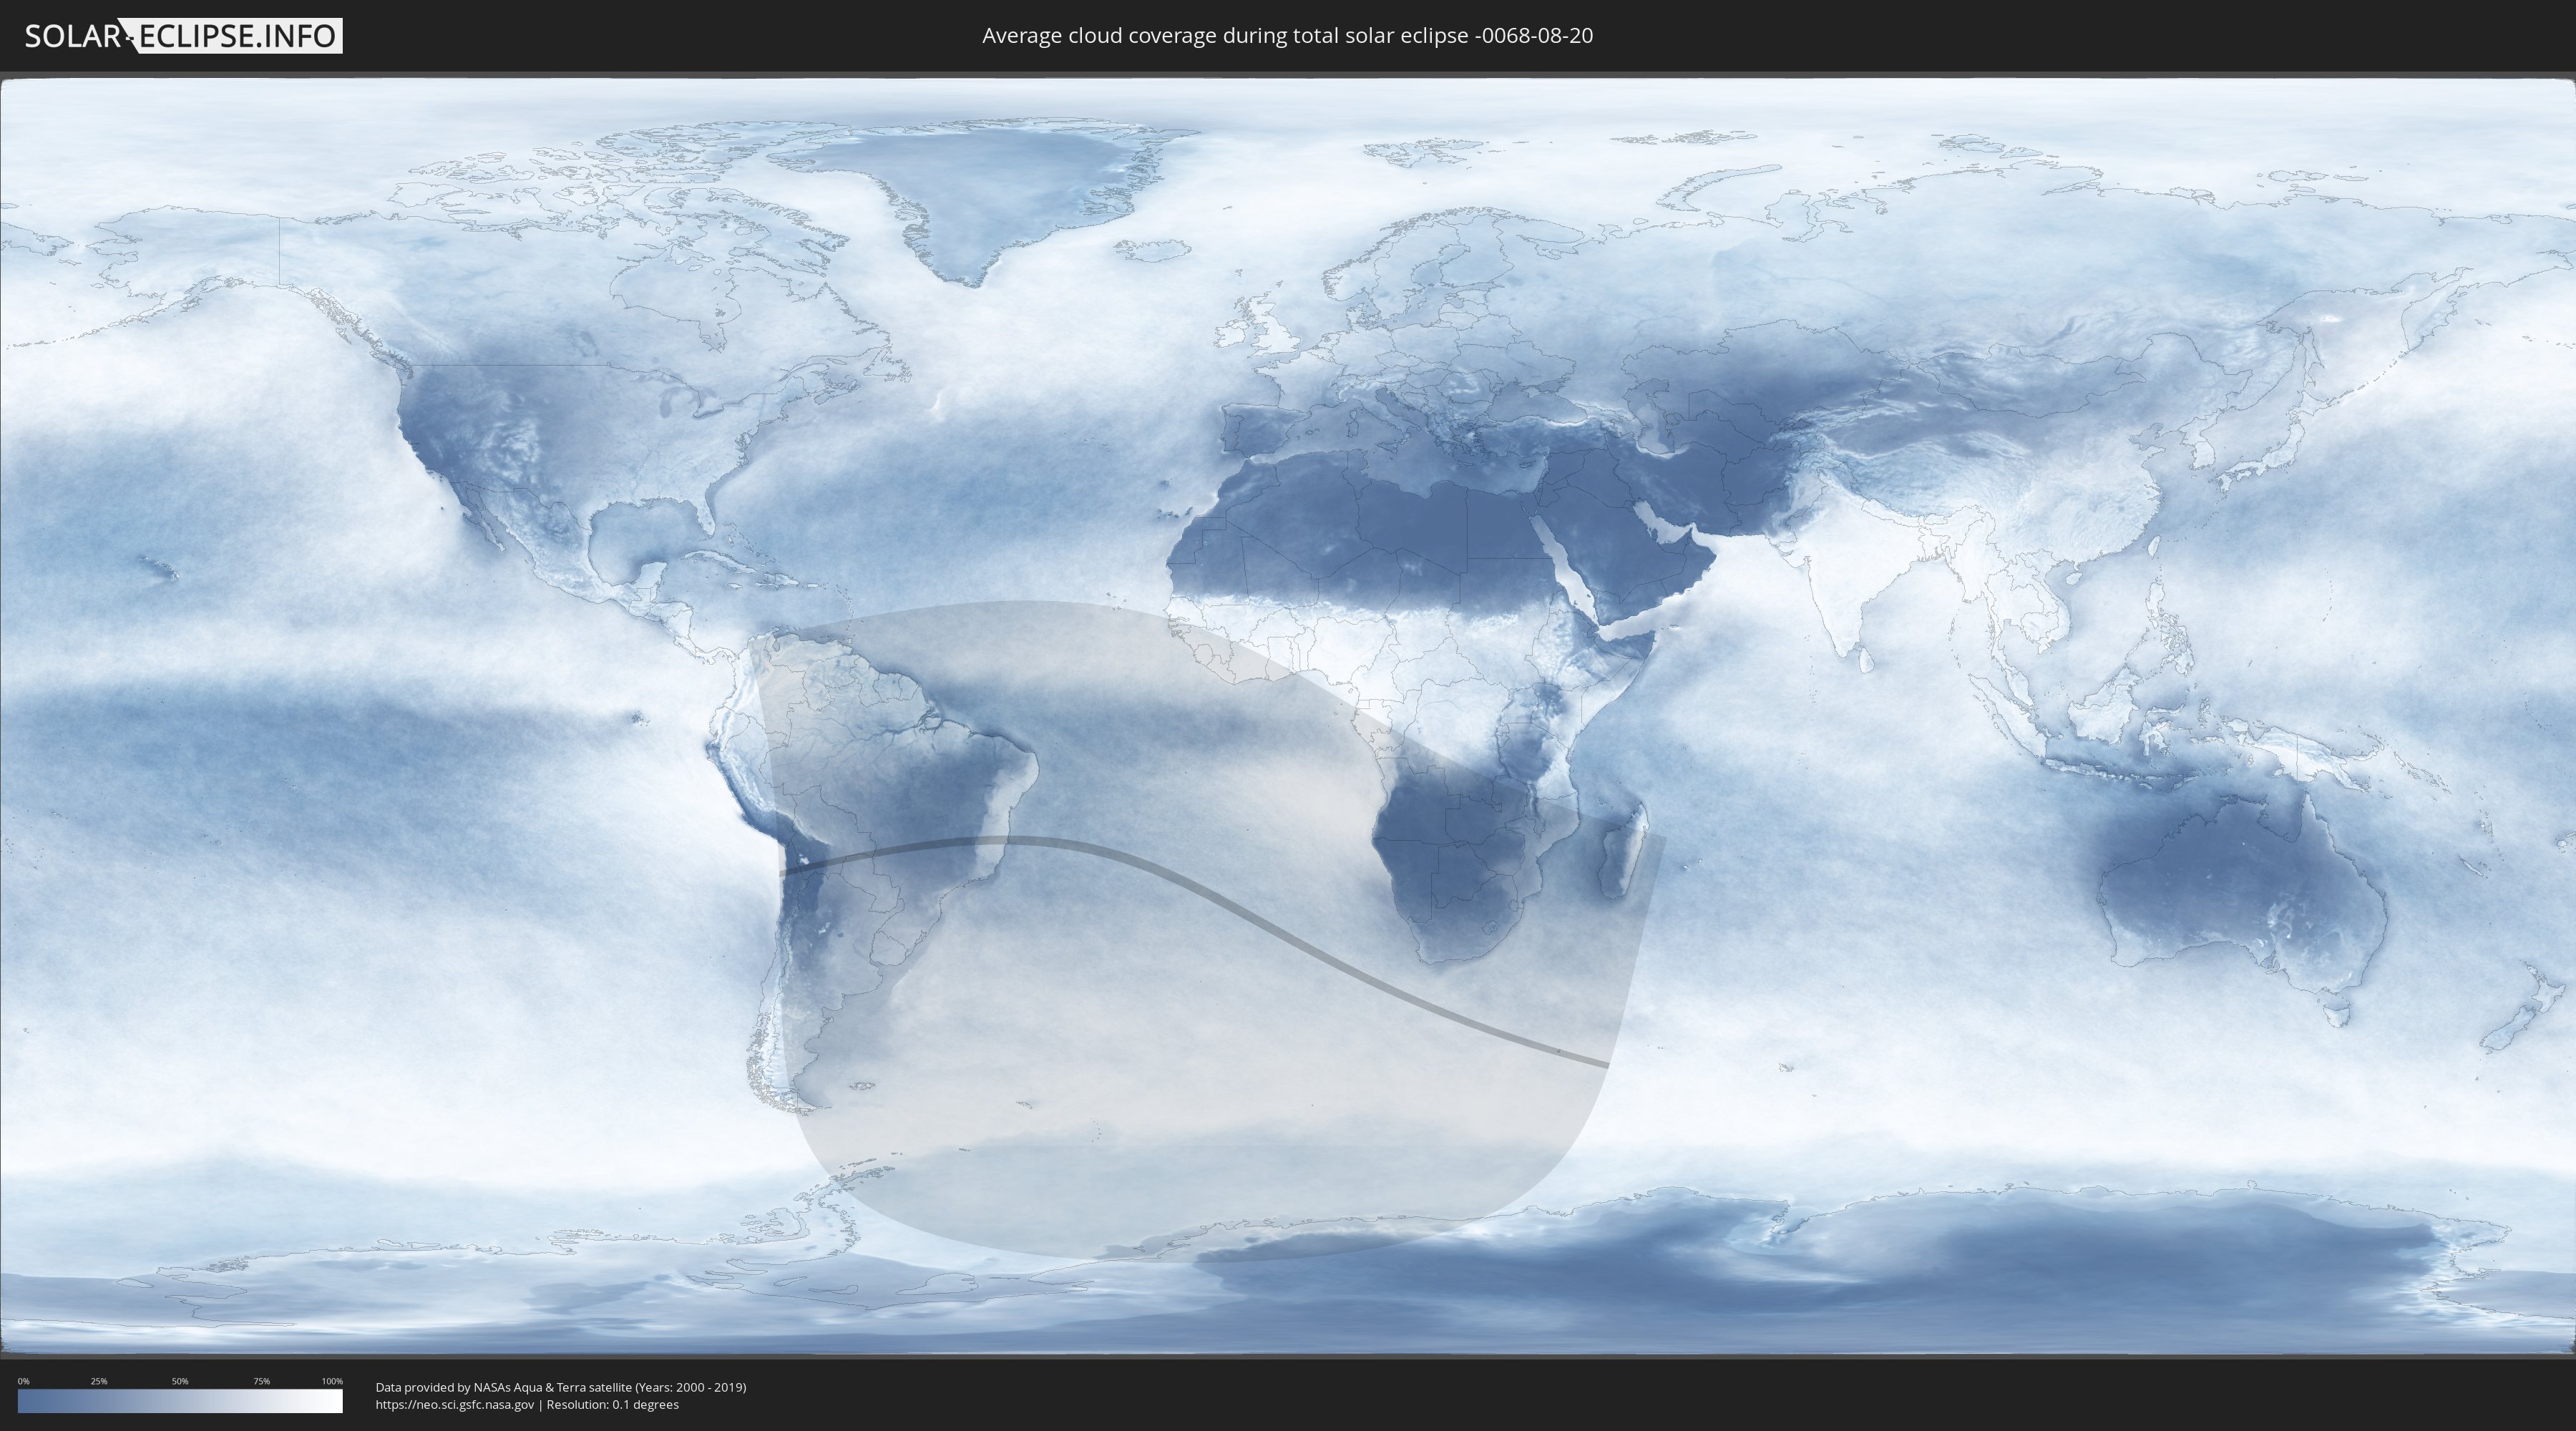Viewport: 2576px width, 1431px height.
Task: Click the SOLAR-ECLIPSE.INFO logo
Action: click(x=183, y=36)
